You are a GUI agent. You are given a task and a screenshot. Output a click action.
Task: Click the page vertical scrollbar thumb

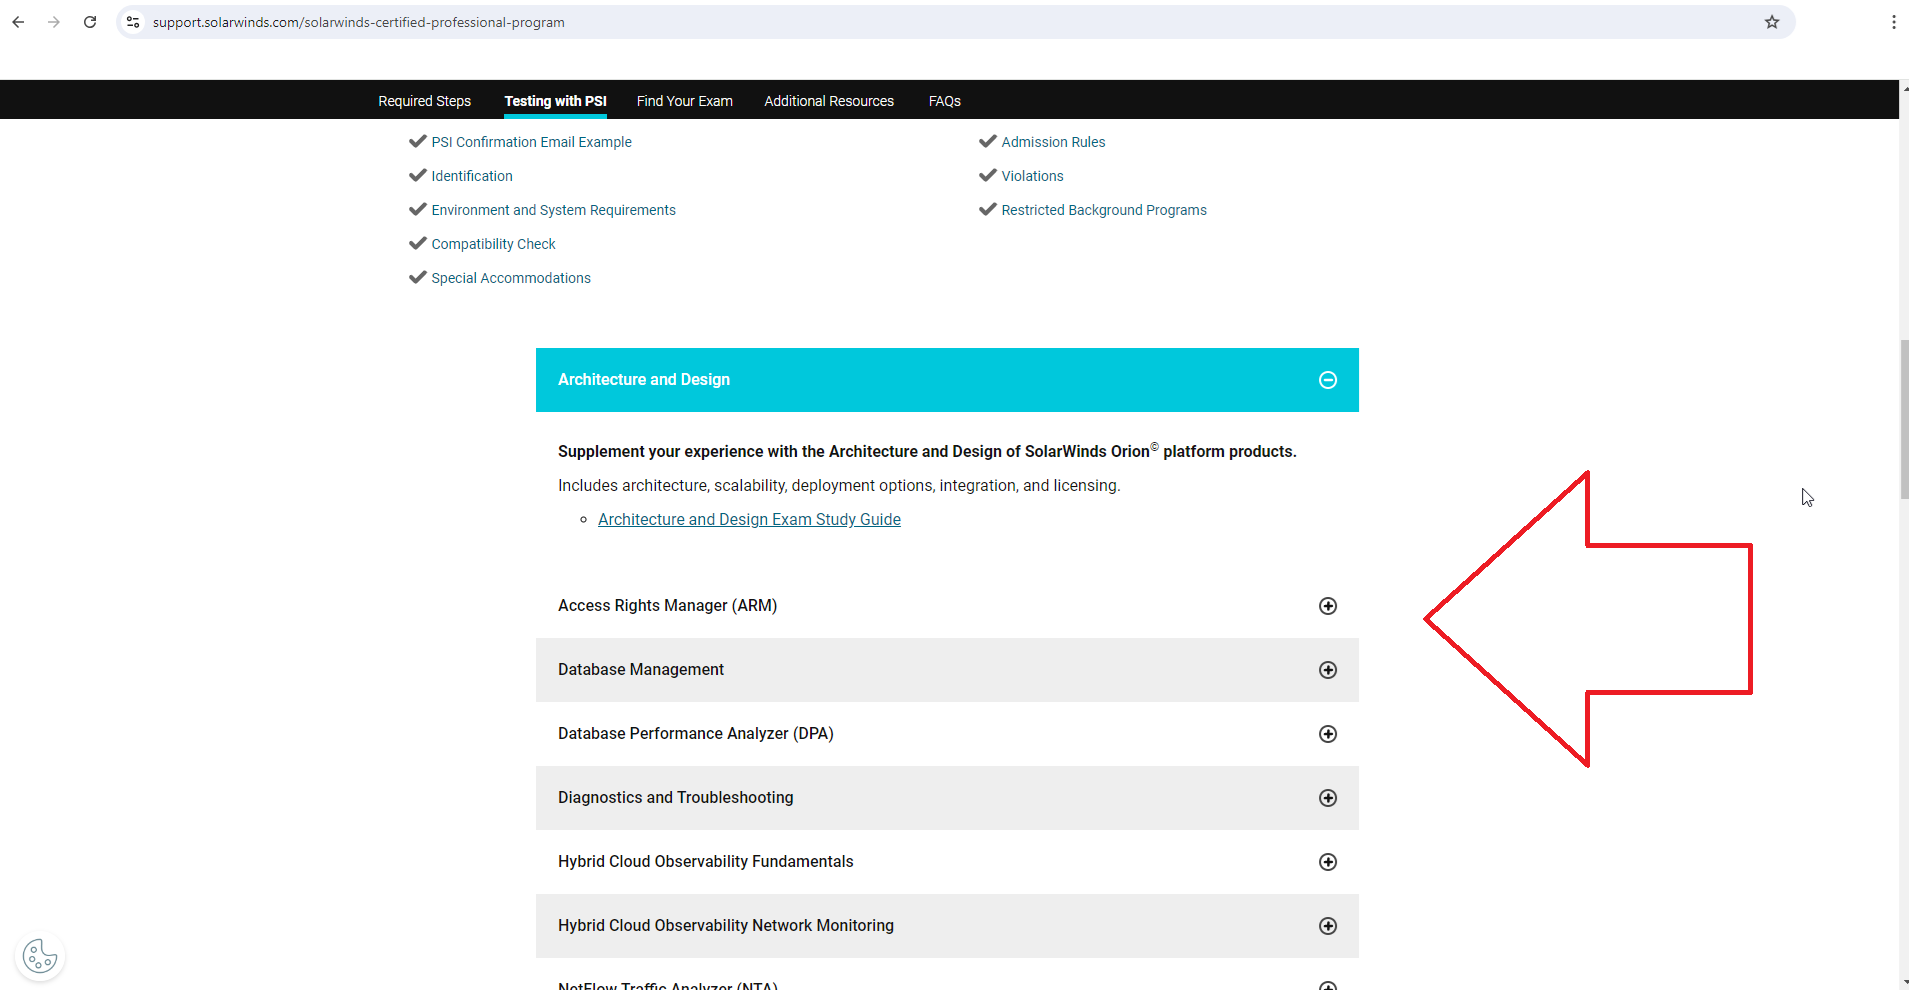(x=1904, y=420)
